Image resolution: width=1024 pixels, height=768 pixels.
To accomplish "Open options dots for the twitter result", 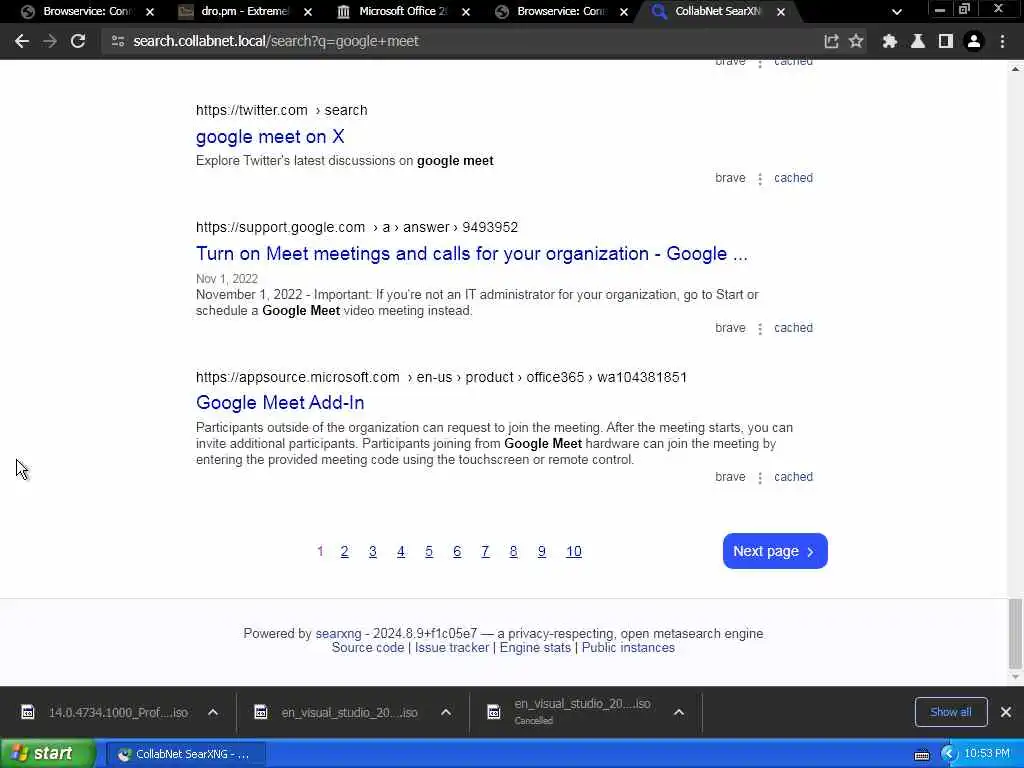I will [x=760, y=179].
